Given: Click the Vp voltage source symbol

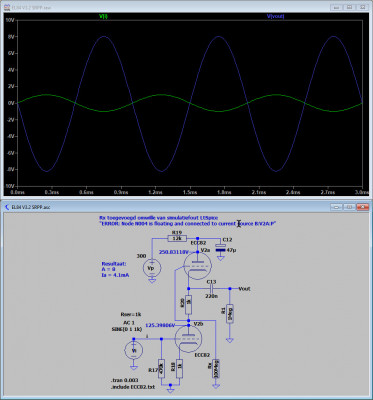Looking at the screenshot, I should 152,268.
